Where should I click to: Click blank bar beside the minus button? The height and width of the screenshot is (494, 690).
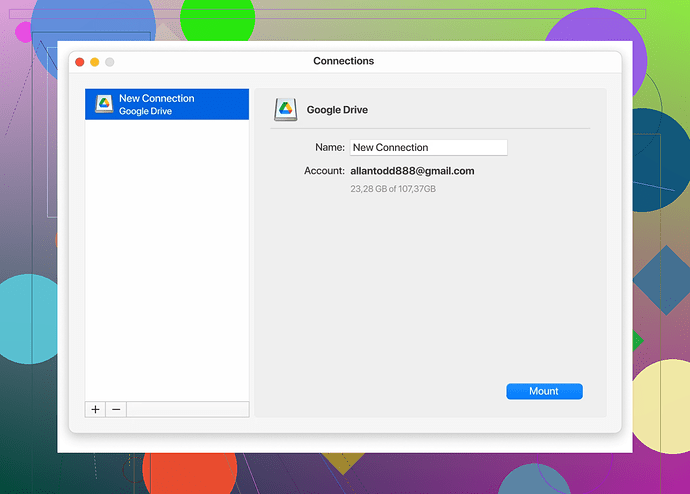[187, 409]
